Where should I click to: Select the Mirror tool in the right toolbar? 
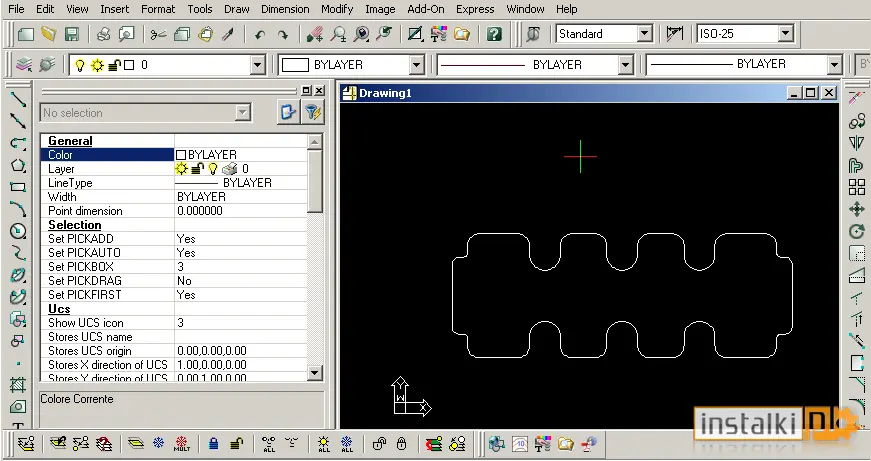[x=857, y=143]
